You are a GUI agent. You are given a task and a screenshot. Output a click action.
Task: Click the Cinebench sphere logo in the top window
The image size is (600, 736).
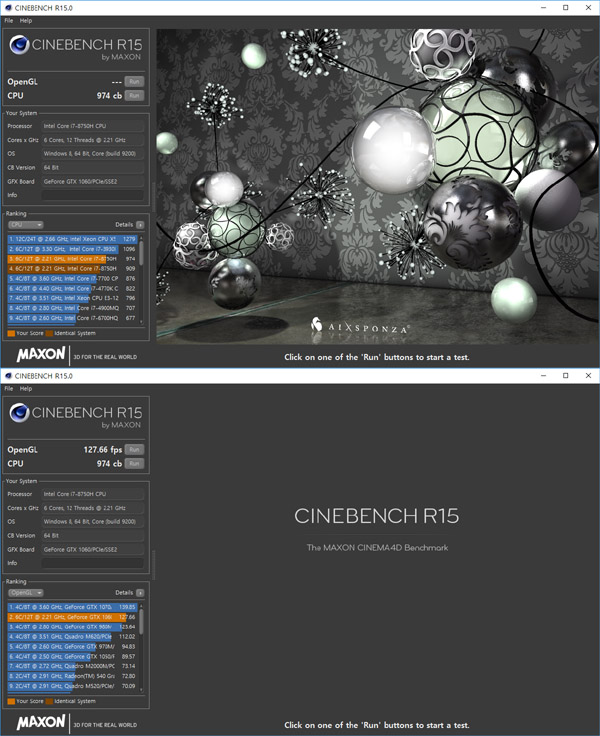pyautogui.click(x=21, y=47)
